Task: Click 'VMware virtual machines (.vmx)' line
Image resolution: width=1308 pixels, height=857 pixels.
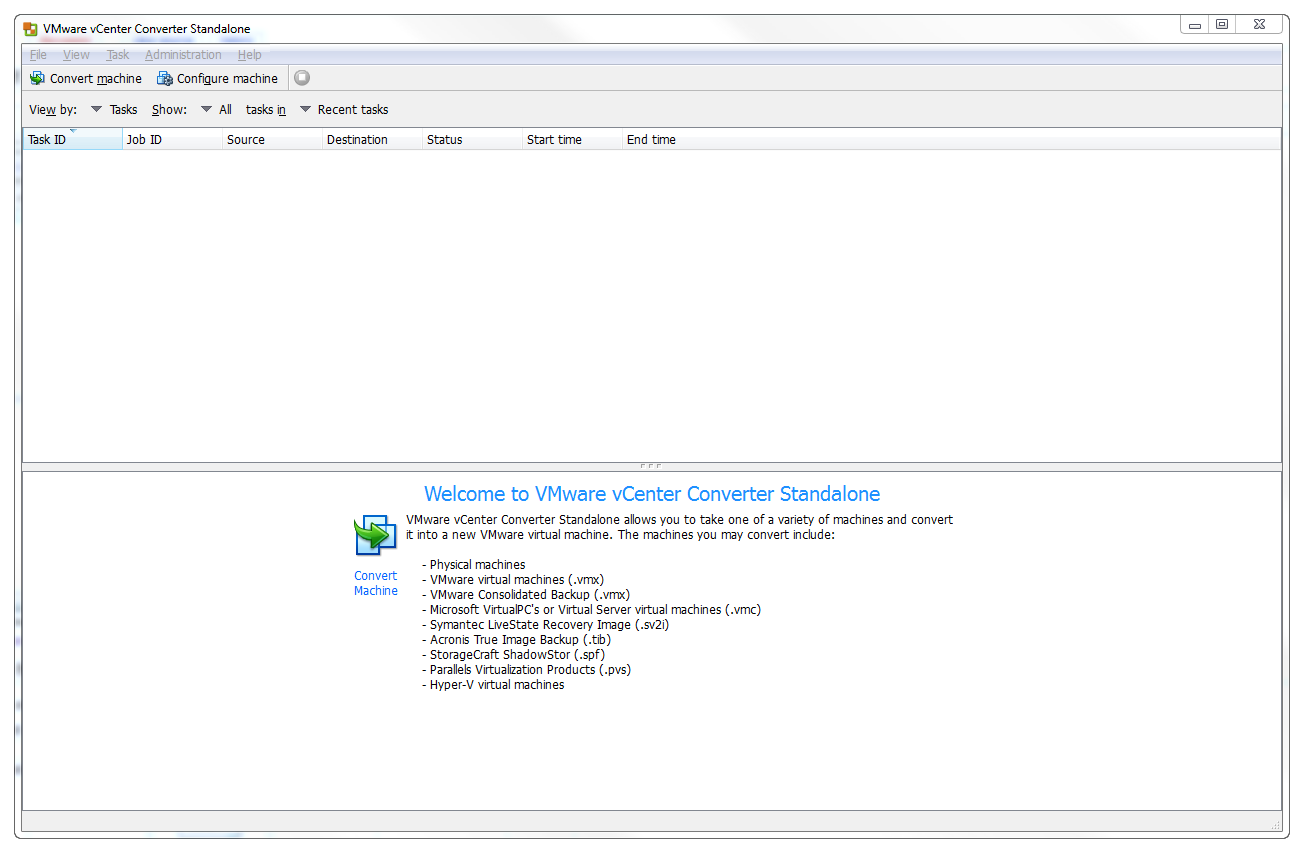Action: 513,580
